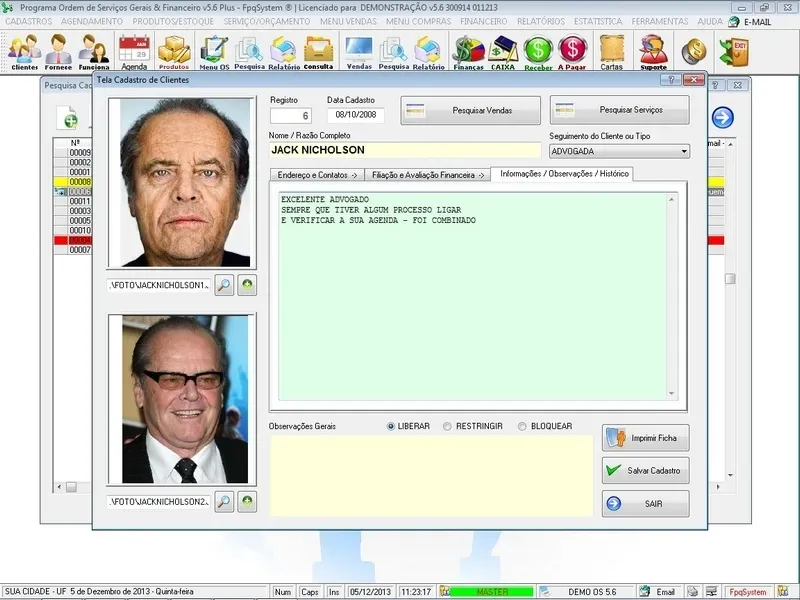
Task: Click magnifier icon beside the top photo path
Action: pos(224,286)
